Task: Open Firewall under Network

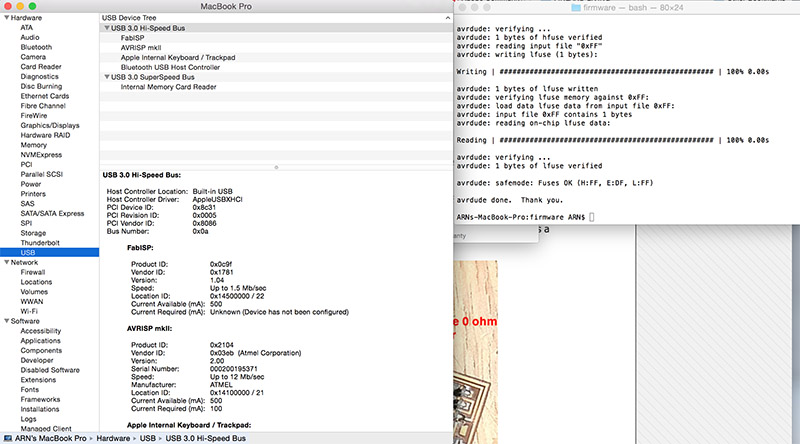Action: tap(33, 272)
